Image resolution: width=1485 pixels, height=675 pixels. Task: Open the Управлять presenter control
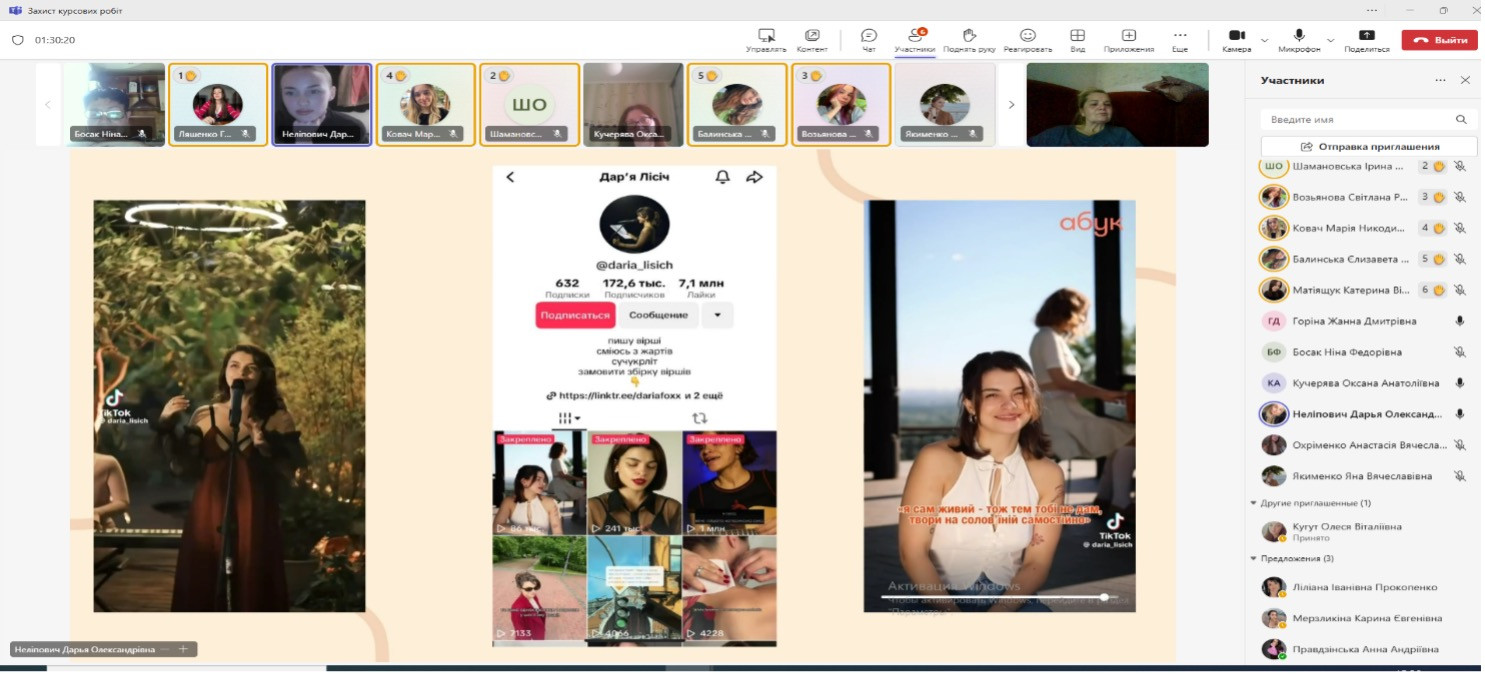coord(766,40)
